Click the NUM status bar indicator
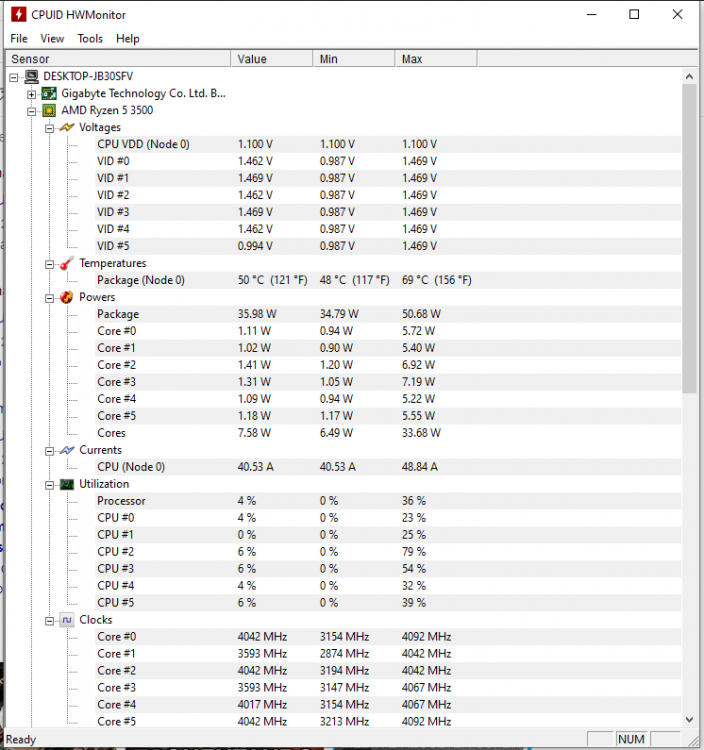Viewport: 704px width, 750px height. pyautogui.click(x=631, y=739)
